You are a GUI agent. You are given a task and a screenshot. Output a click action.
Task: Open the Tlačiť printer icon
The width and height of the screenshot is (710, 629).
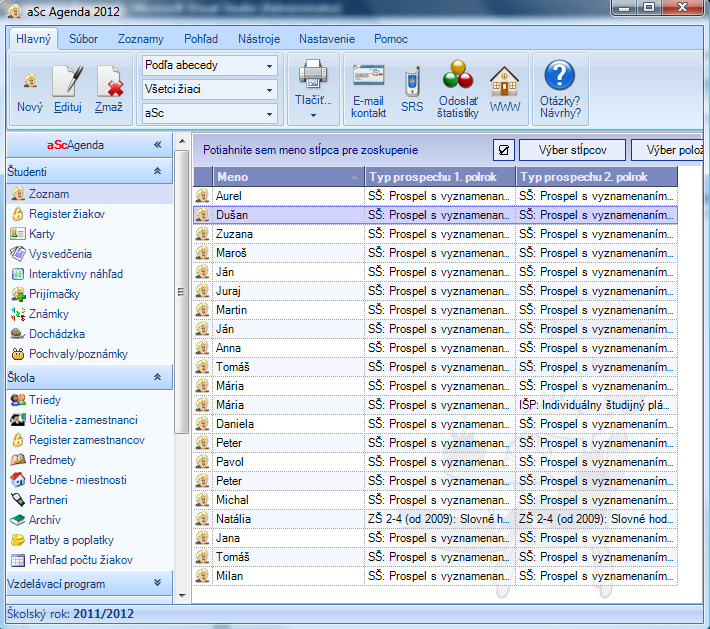pos(313,73)
